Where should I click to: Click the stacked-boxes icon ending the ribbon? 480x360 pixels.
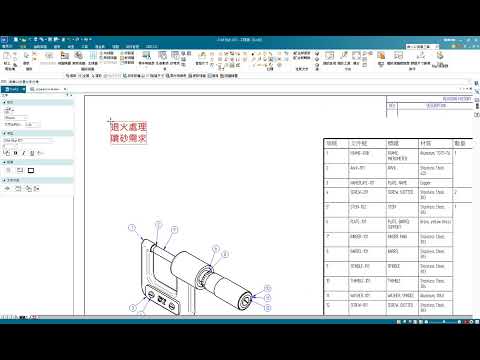pos(440,56)
